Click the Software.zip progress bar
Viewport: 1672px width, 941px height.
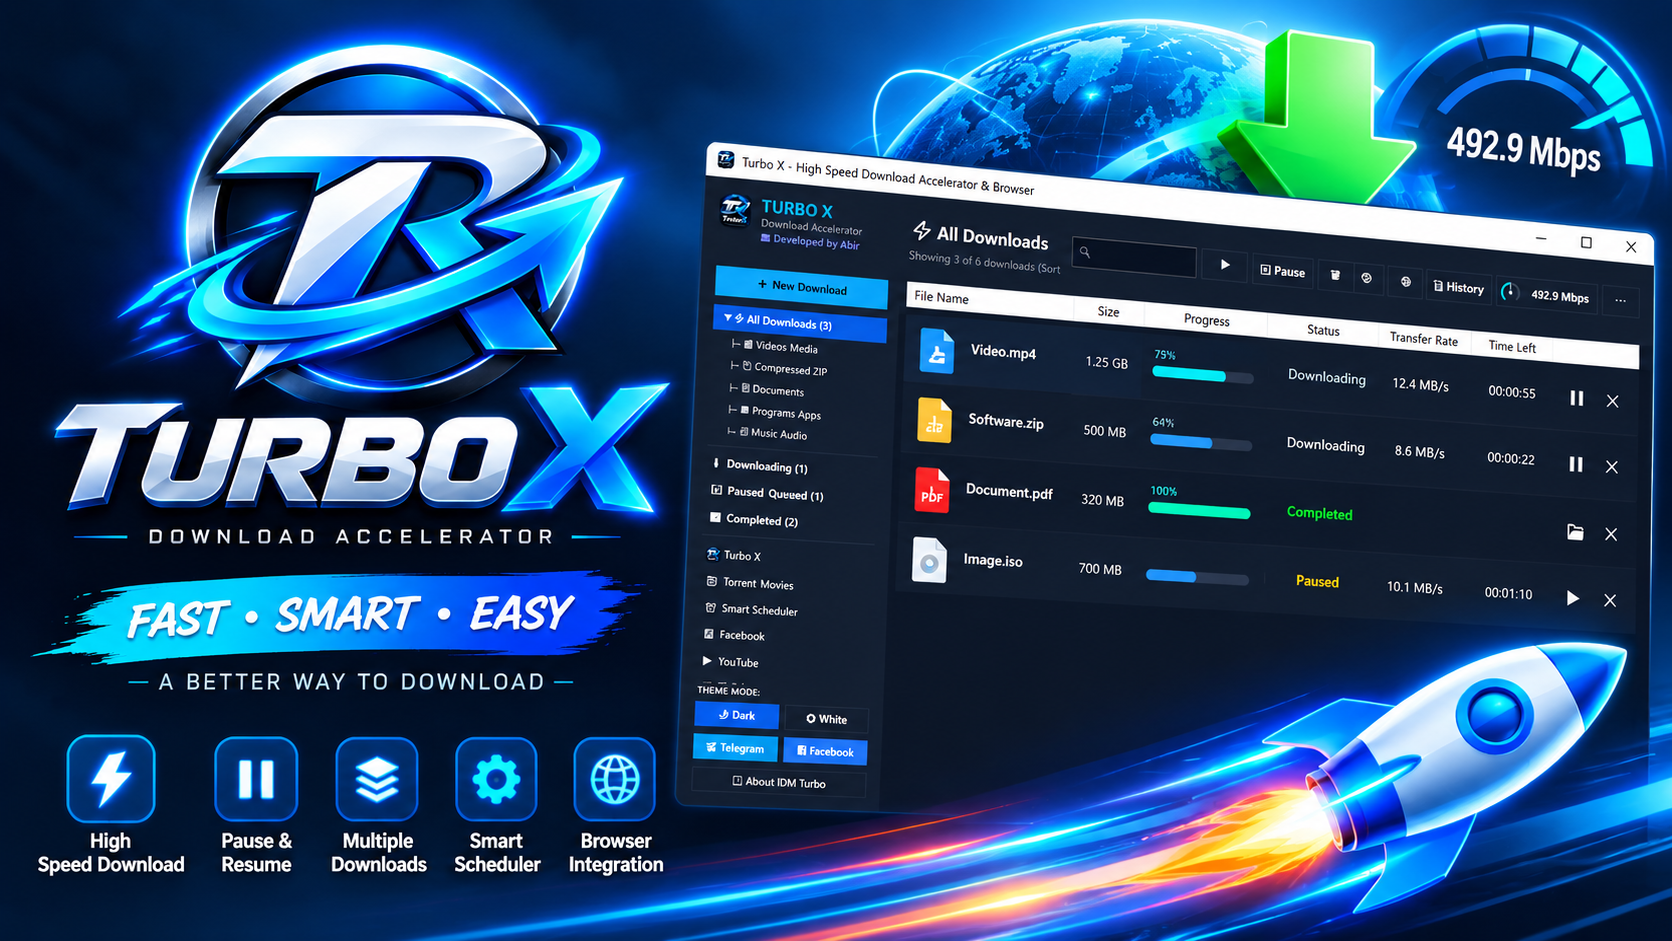(1201, 443)
